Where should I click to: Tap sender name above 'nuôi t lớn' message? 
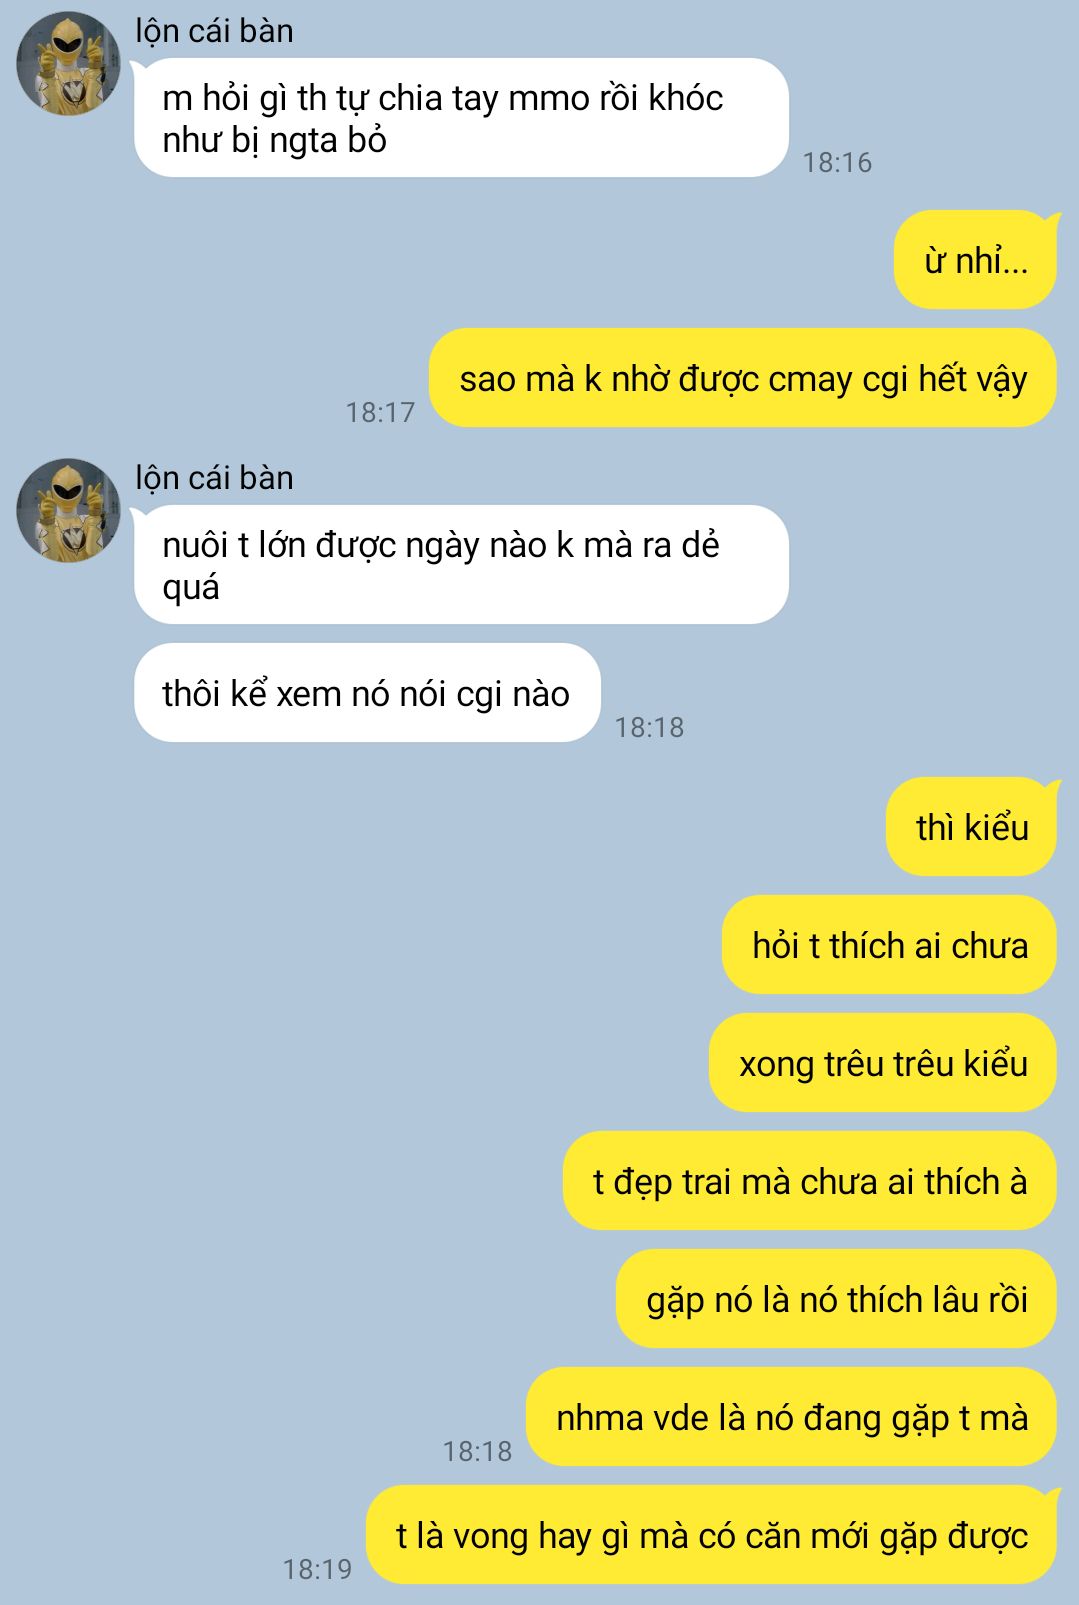(x=214, y=478)
